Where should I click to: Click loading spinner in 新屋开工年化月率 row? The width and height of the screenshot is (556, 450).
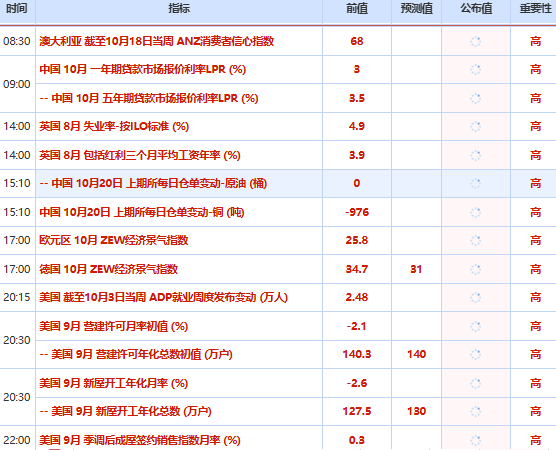476,384
